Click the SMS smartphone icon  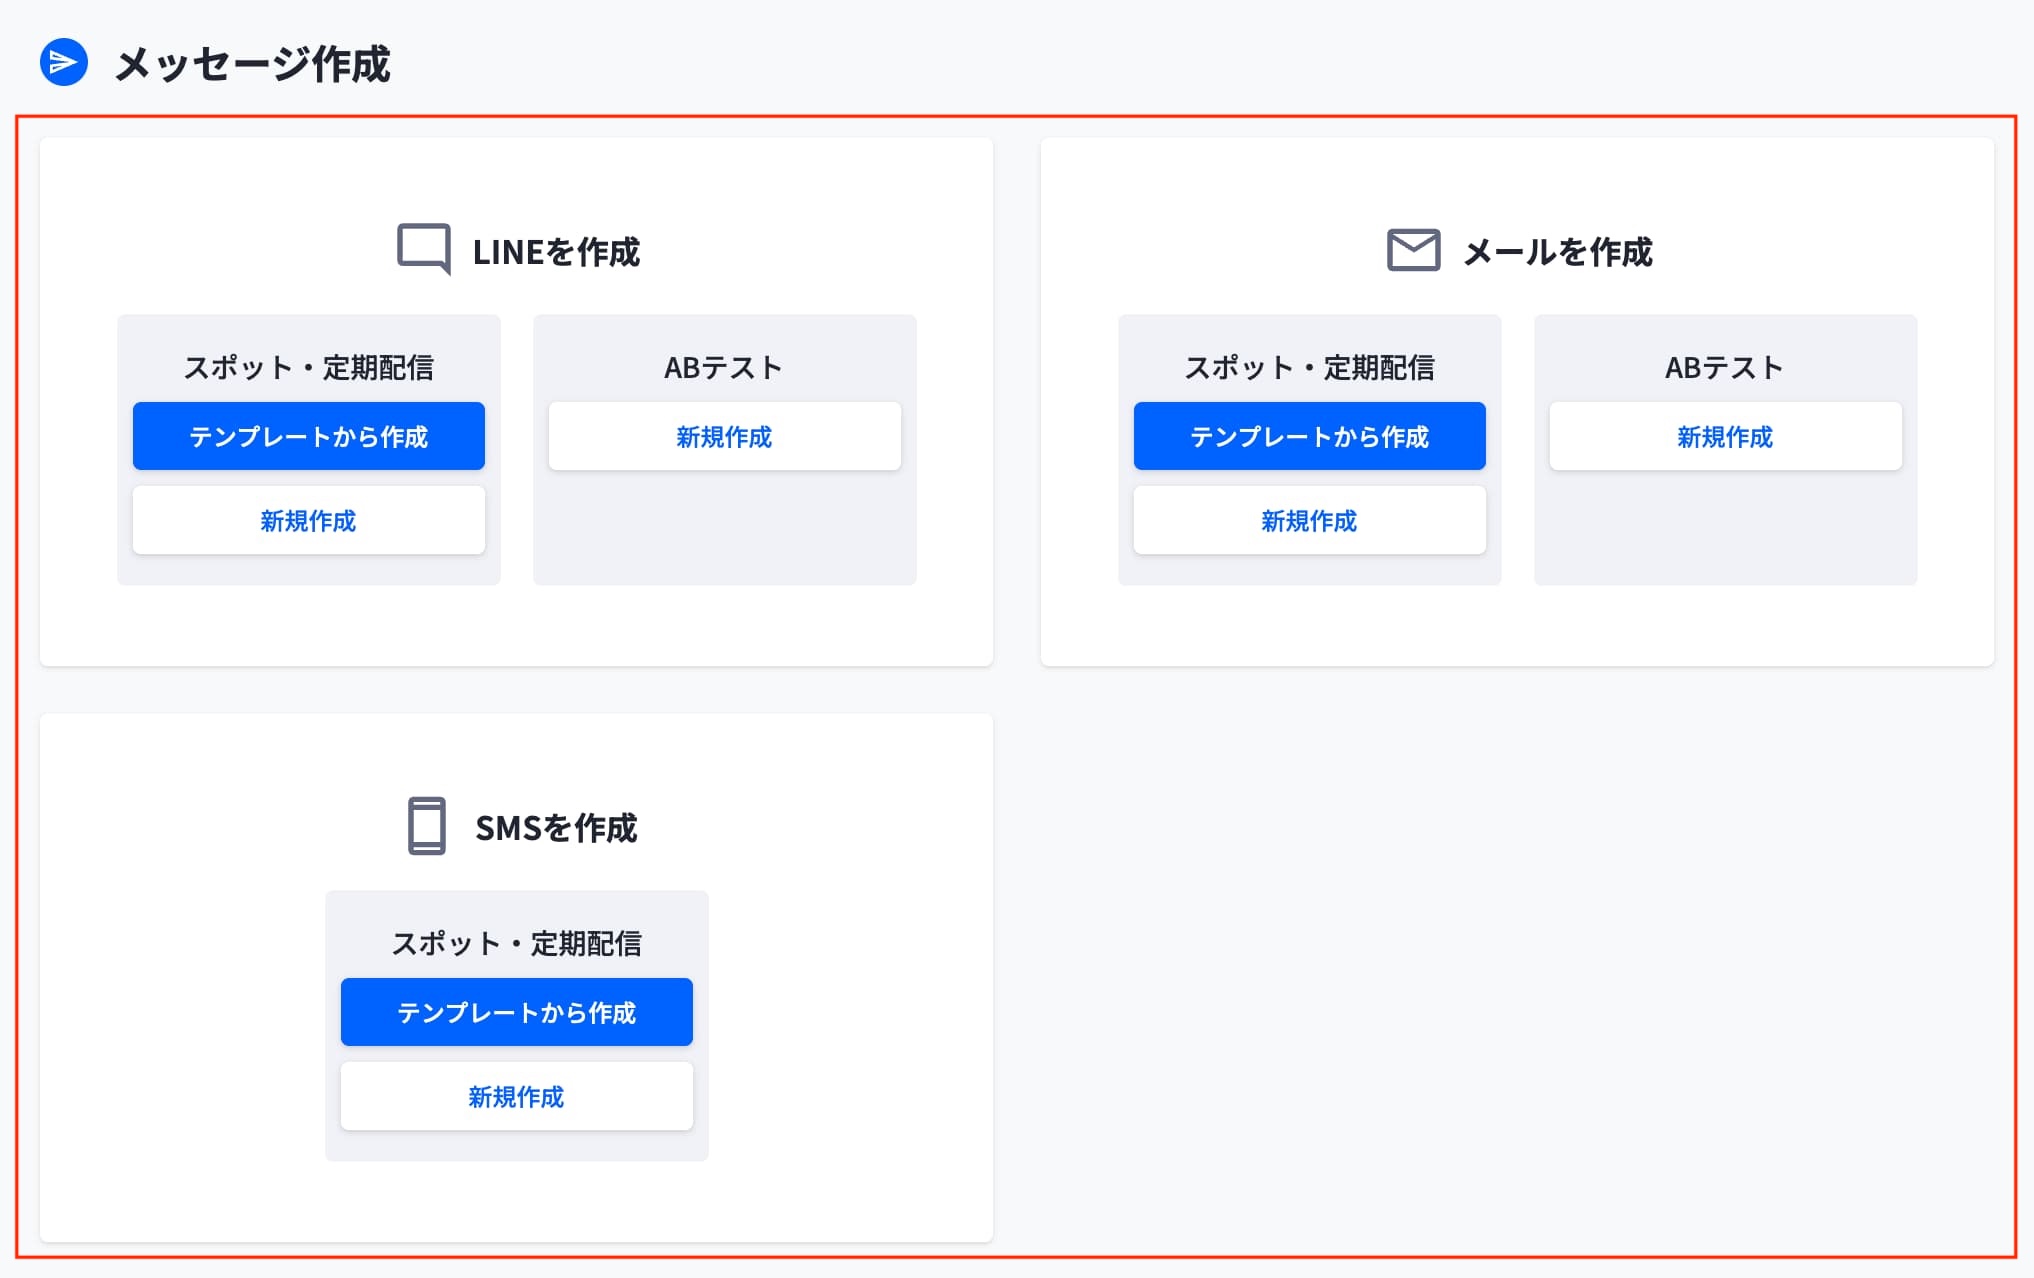[427, 826]
